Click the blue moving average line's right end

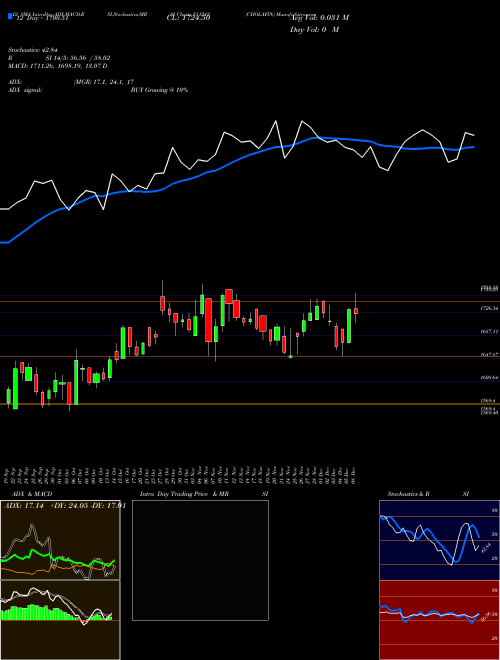click(473, 147)
